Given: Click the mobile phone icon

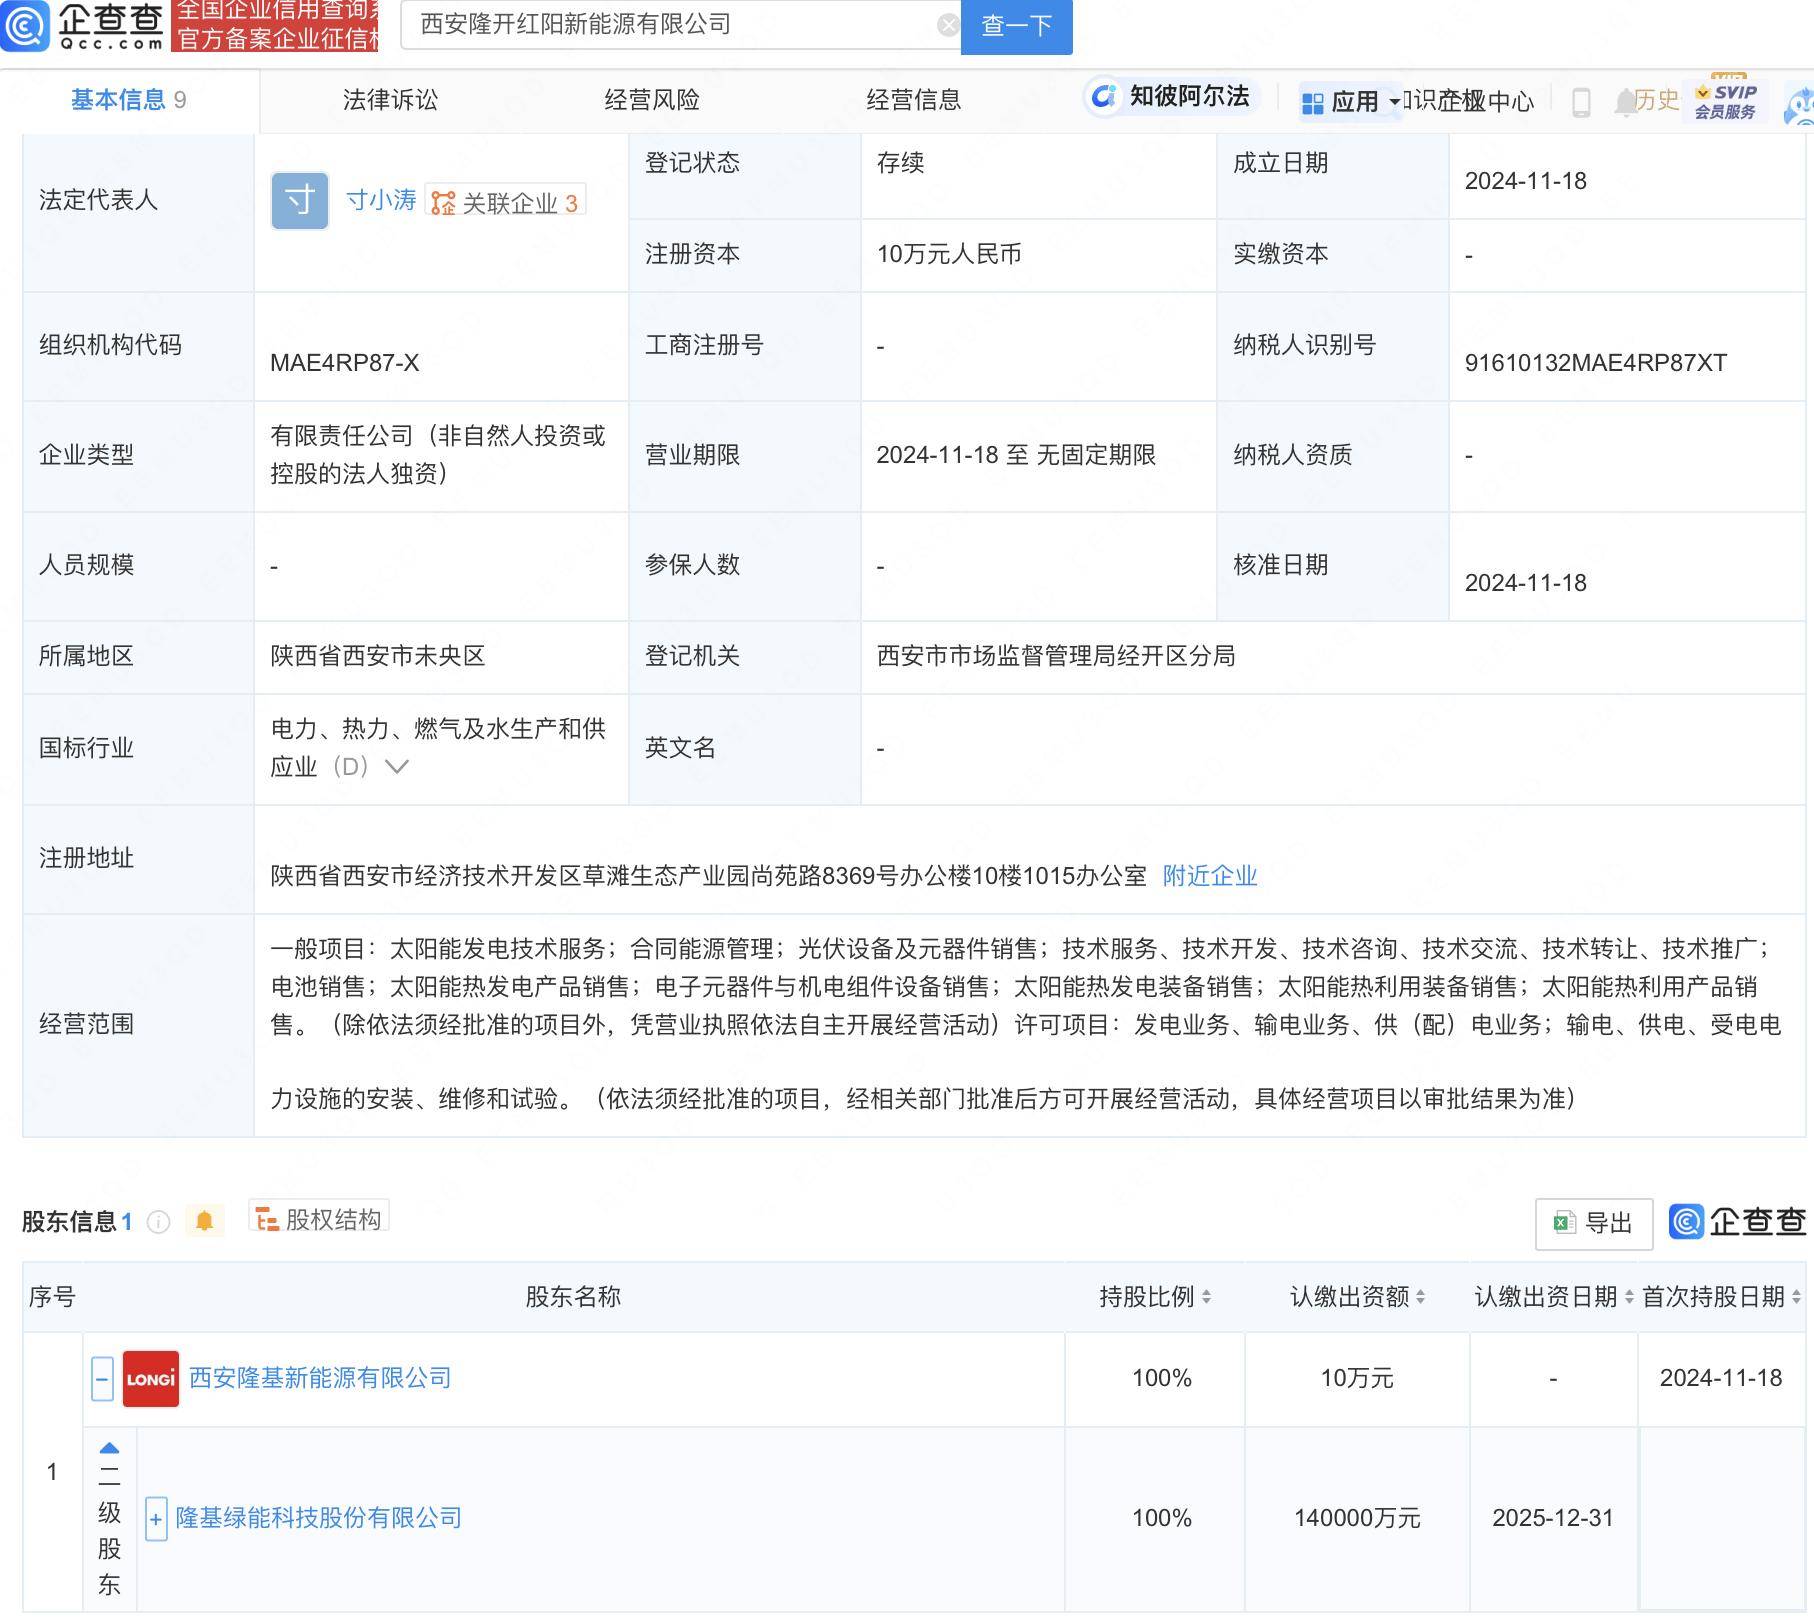Looking at the screenshot, I should pos(1581,102).
